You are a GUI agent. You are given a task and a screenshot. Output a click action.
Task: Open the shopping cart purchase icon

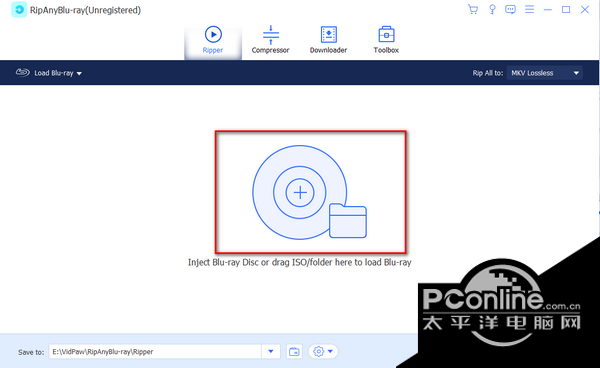tap(473, 10)
